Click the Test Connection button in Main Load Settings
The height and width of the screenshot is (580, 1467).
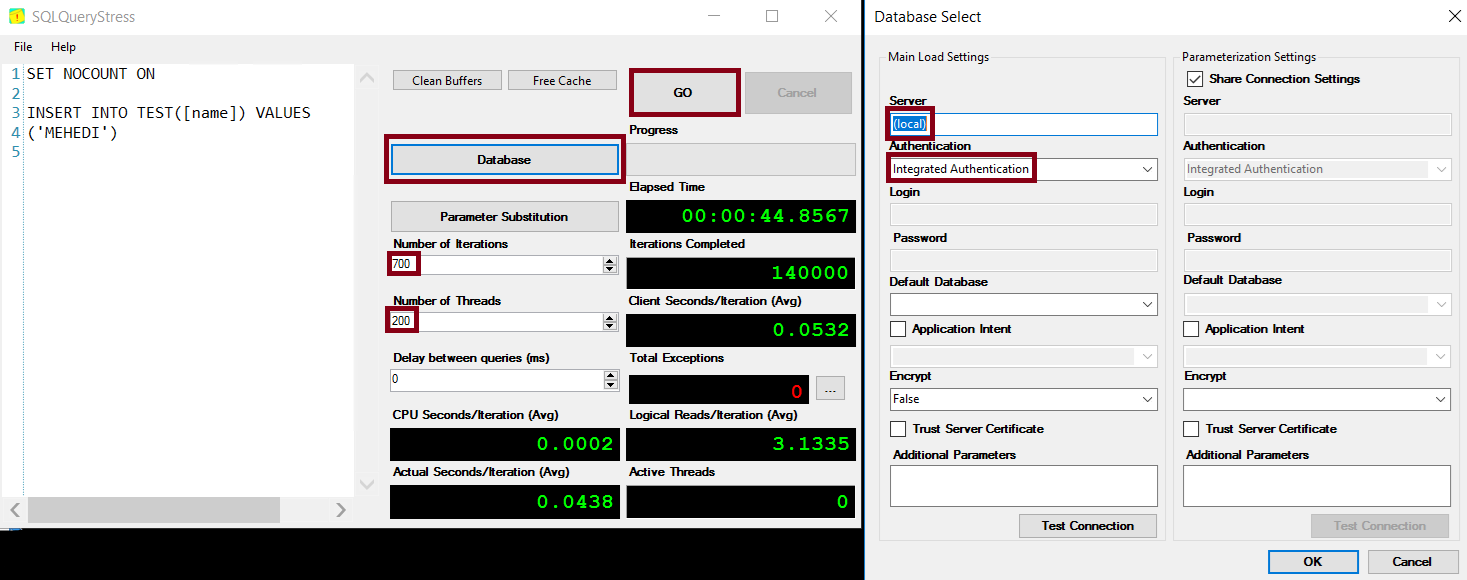(1087, 526)
